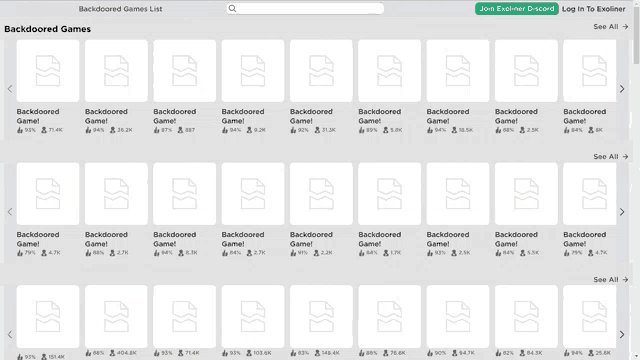Viewport: 640px width, 360px height.
Task: Open game thumbnail with 18.5K players
Action: (x=458, y=71)
